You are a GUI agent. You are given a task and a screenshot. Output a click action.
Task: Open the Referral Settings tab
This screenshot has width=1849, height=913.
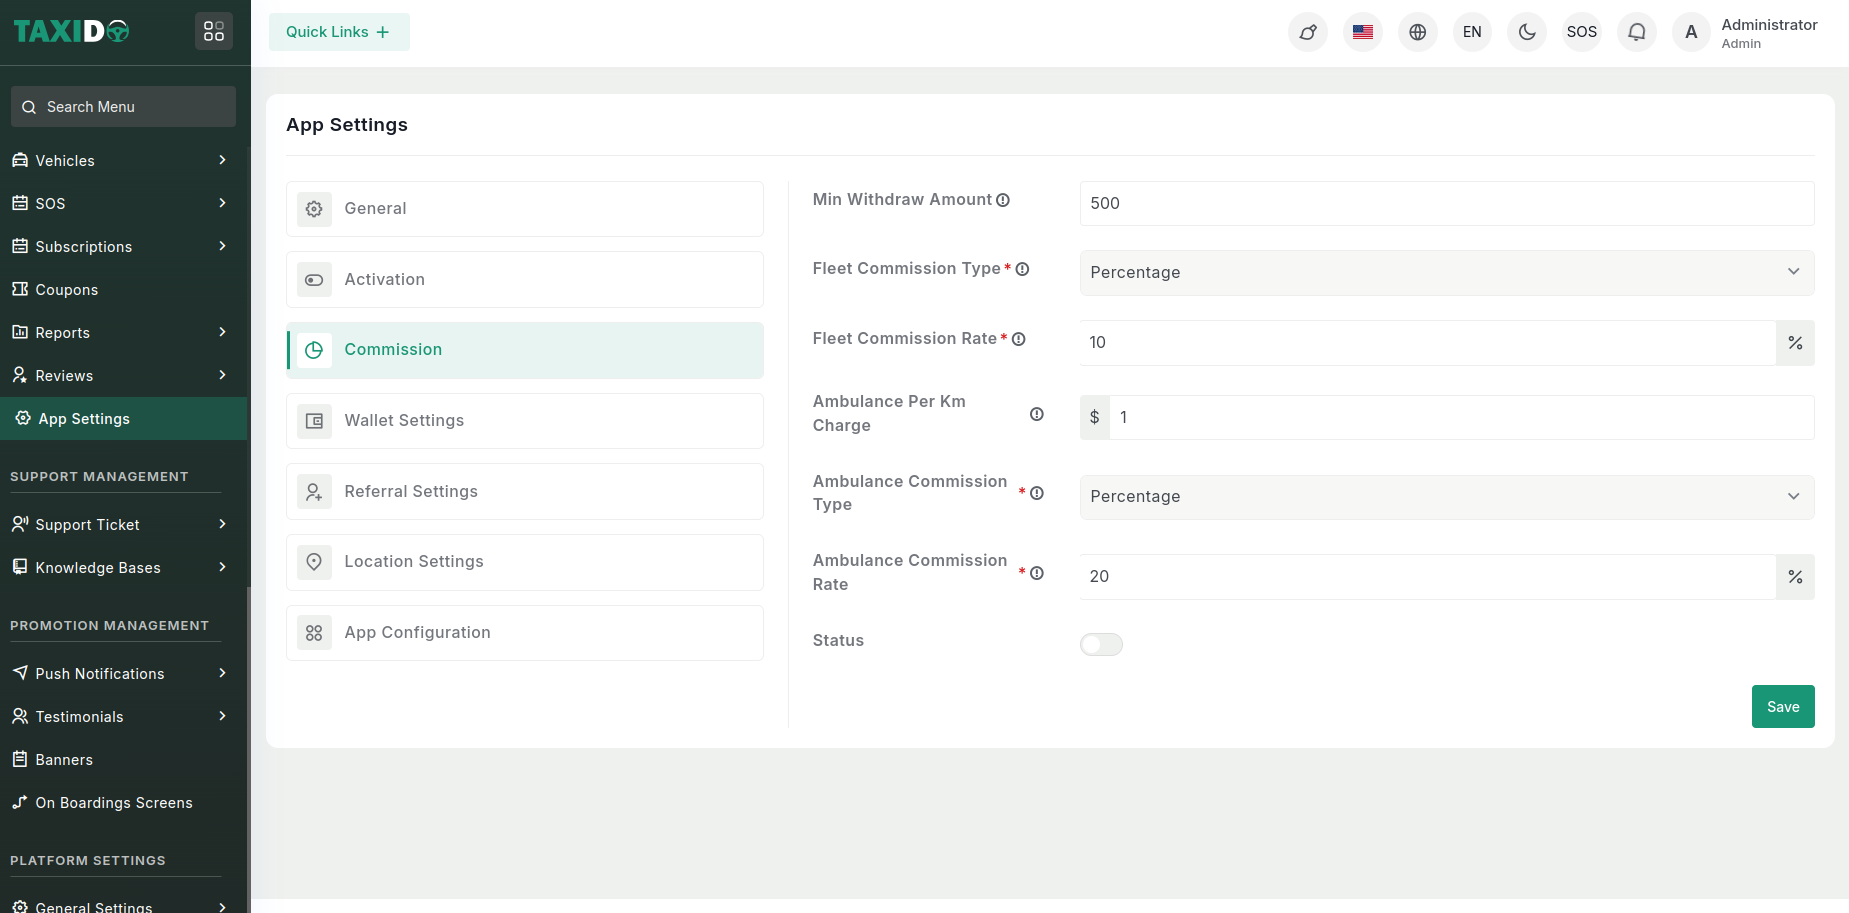[x=525, y=492]
